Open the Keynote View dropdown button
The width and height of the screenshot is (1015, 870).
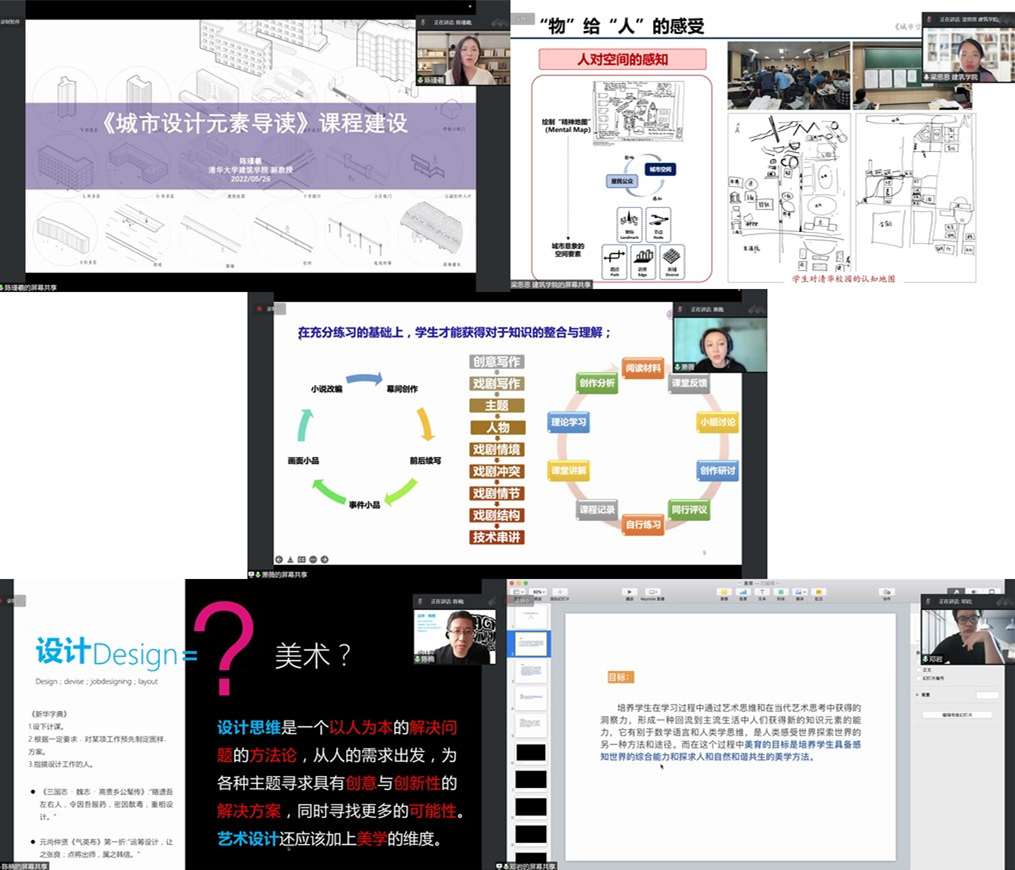click(519, 591)
